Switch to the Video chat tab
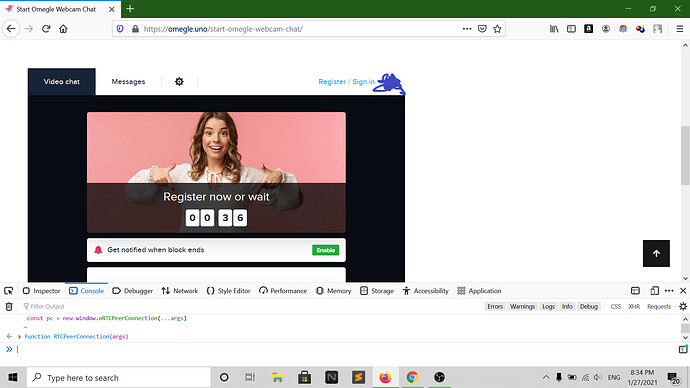Image resolution: width=690 pixels, height=388 pixels. coord(62,81)
